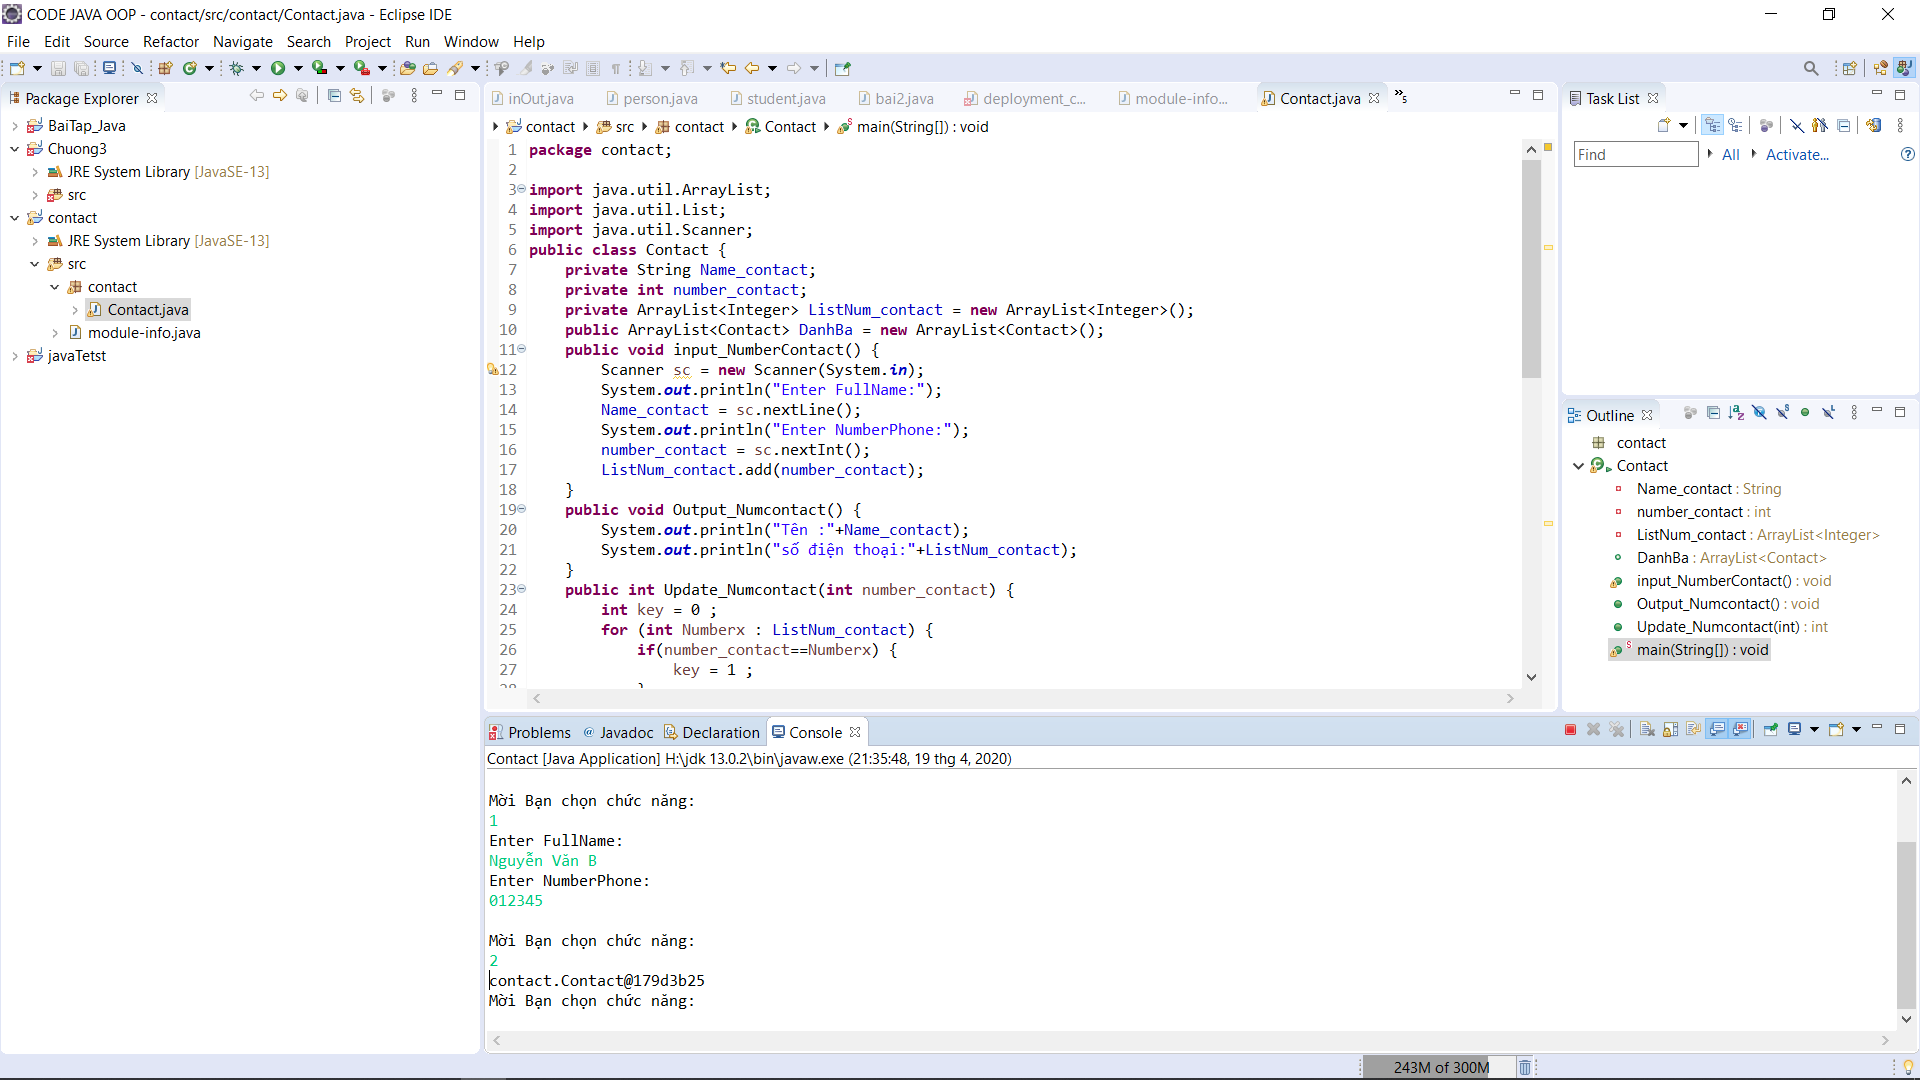Terminate the running program with red stop
The image size is (1920, 1080).
coord(1570,730)
